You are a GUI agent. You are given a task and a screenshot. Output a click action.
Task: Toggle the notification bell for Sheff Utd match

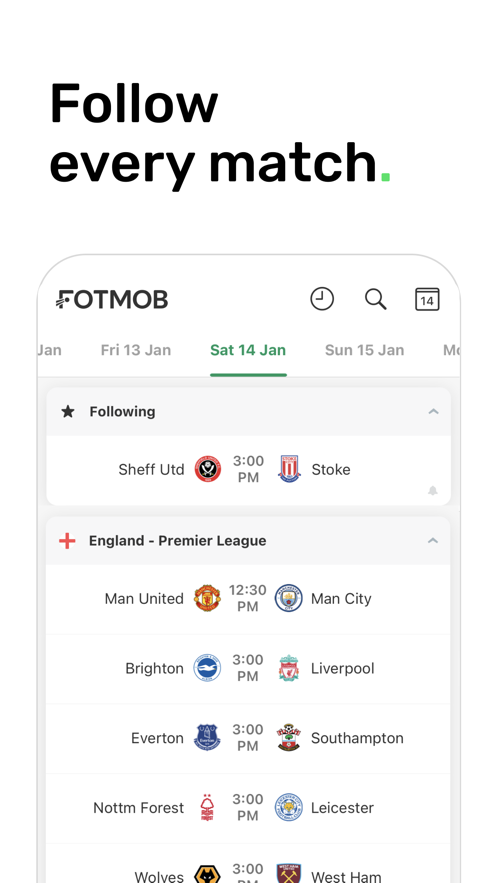(x=433, y=490)
